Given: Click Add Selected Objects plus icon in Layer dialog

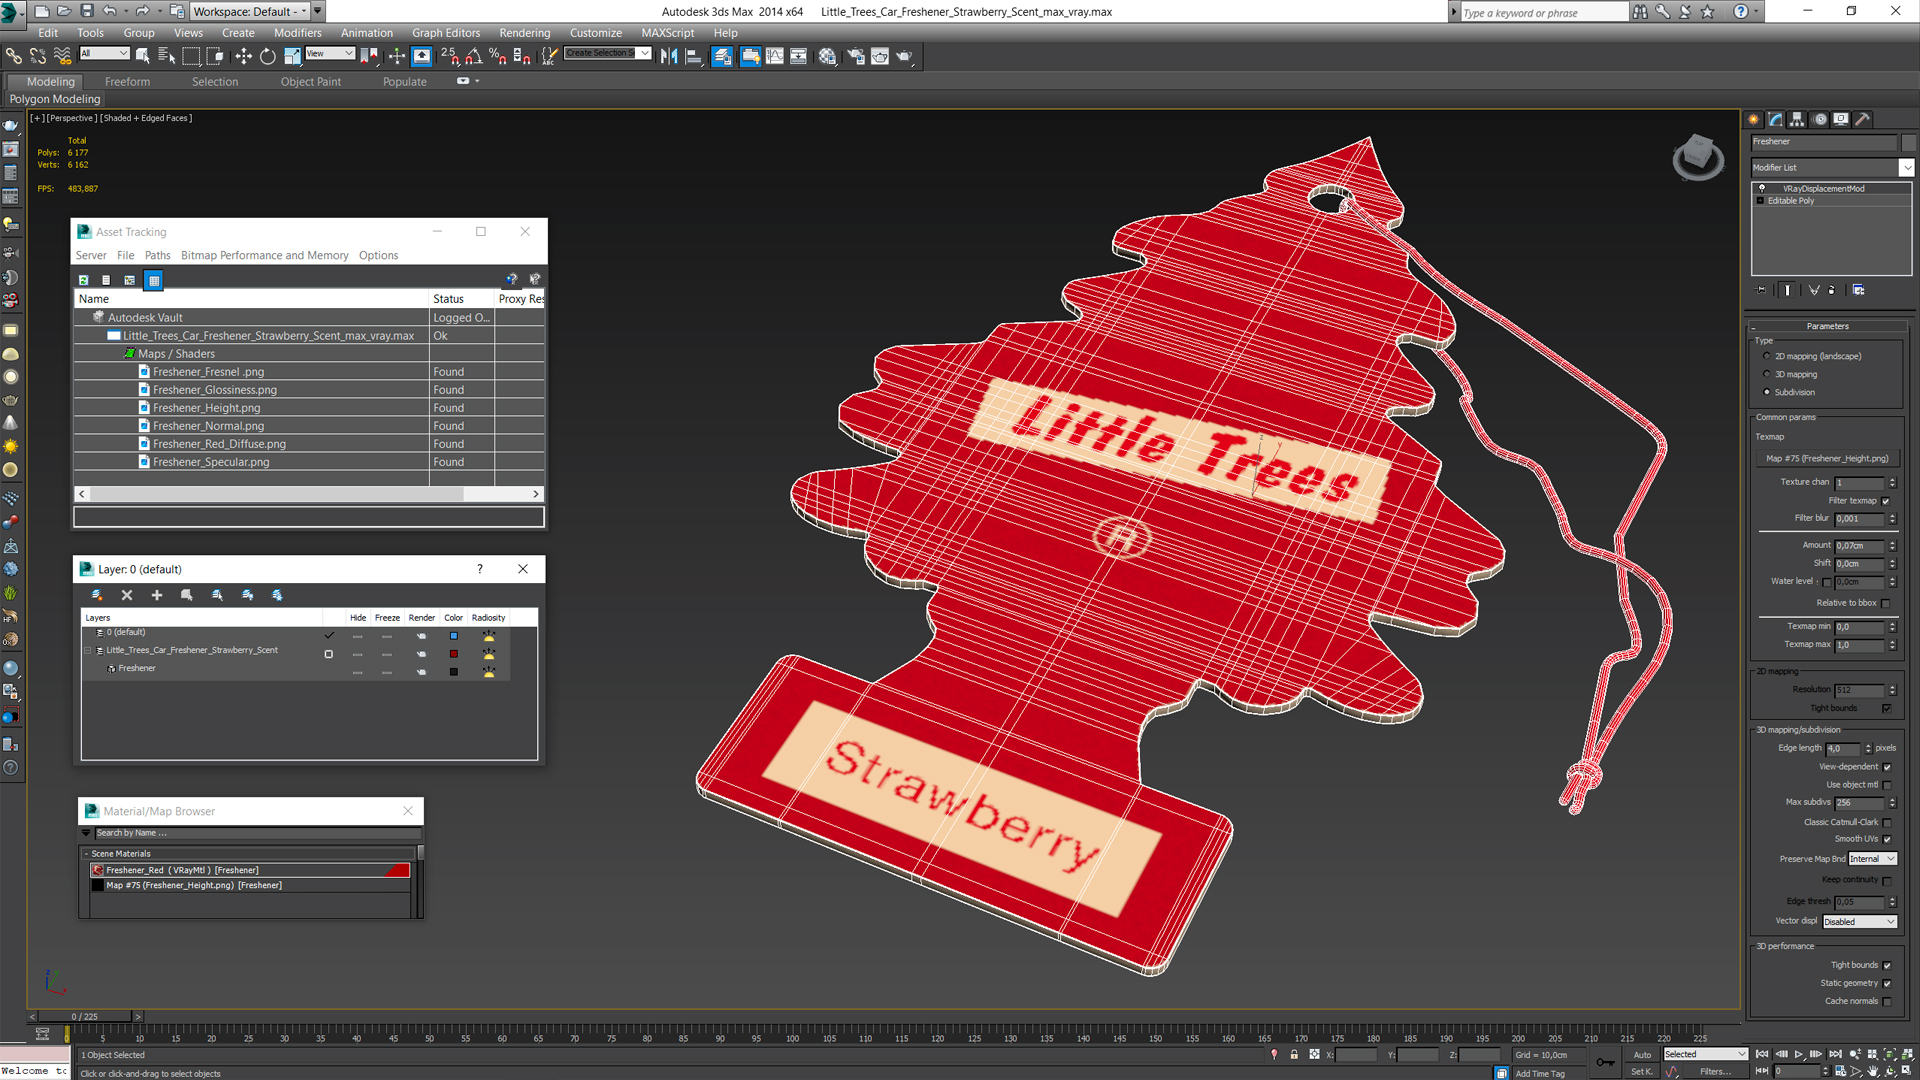Looking at the screenshot, I should [156, 595].
